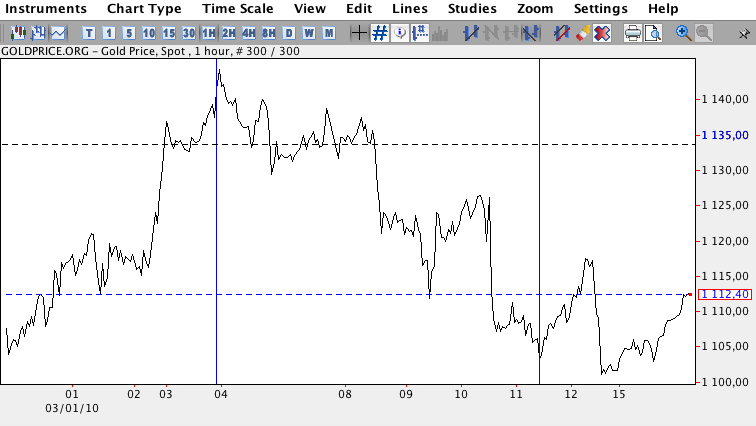The height and width of the screenshot is (426, 756).
Task: Open the print preview icon
Action: (652, 33)
